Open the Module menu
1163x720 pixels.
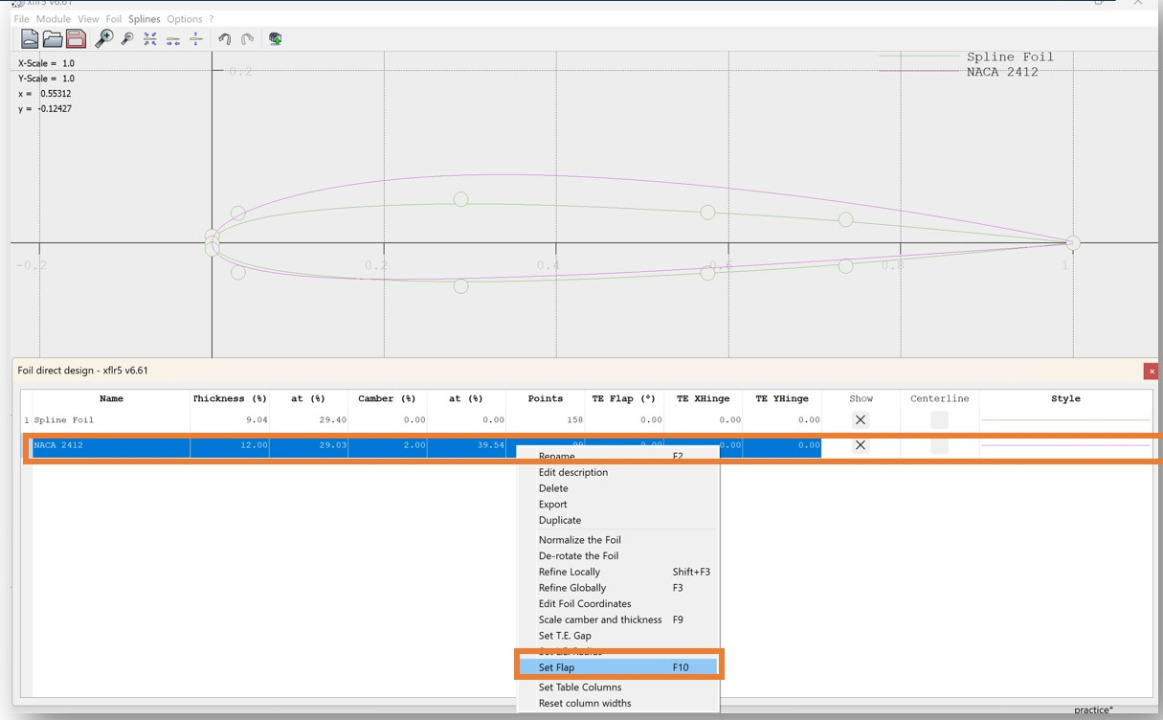pyautogui.click(x=53, y=19)
